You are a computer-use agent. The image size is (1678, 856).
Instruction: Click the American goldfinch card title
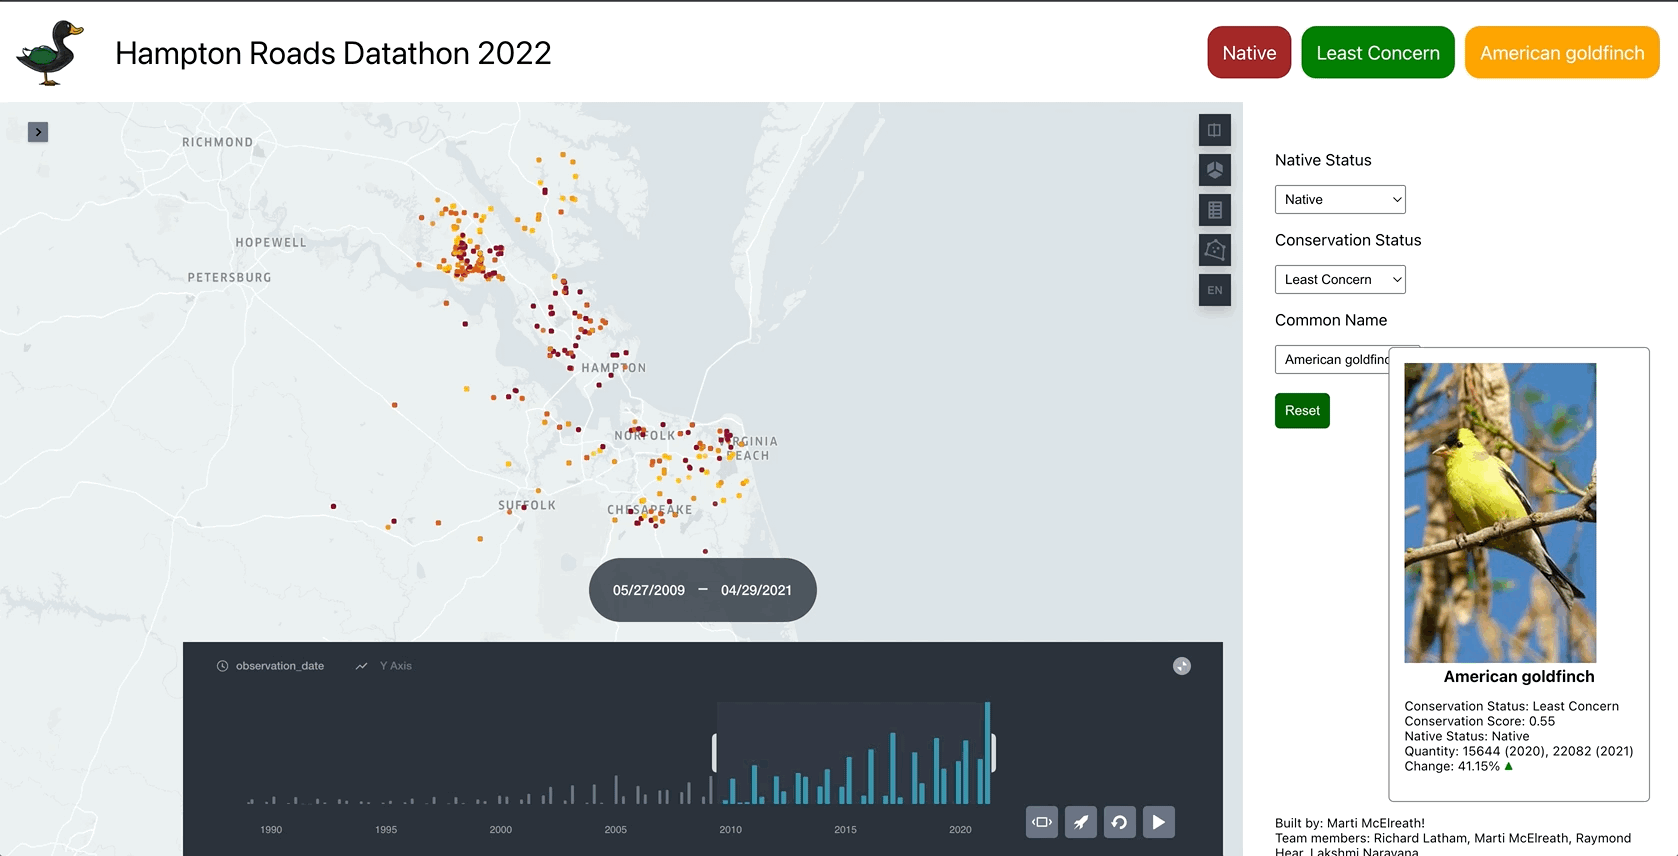[x=1519, y=677]
